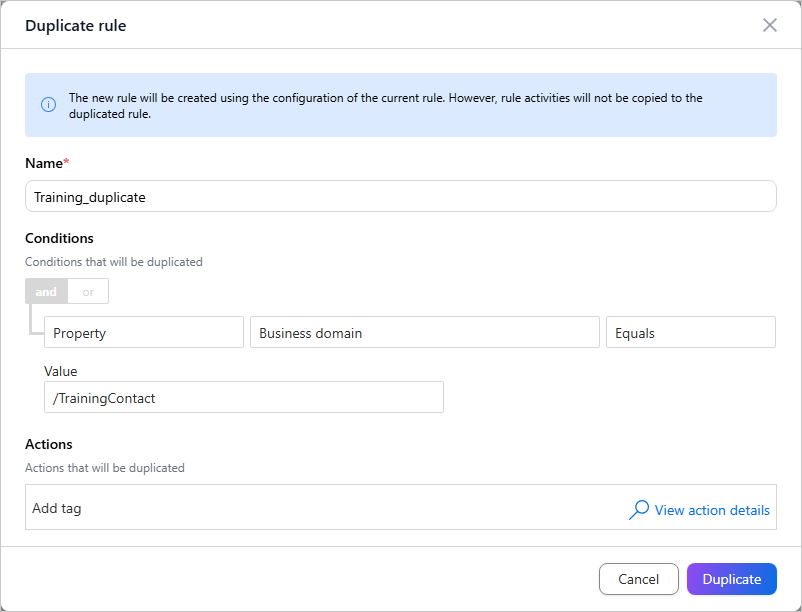Click the Duplicate button
The width and height of the screenshot is (802, 612).
731,579
